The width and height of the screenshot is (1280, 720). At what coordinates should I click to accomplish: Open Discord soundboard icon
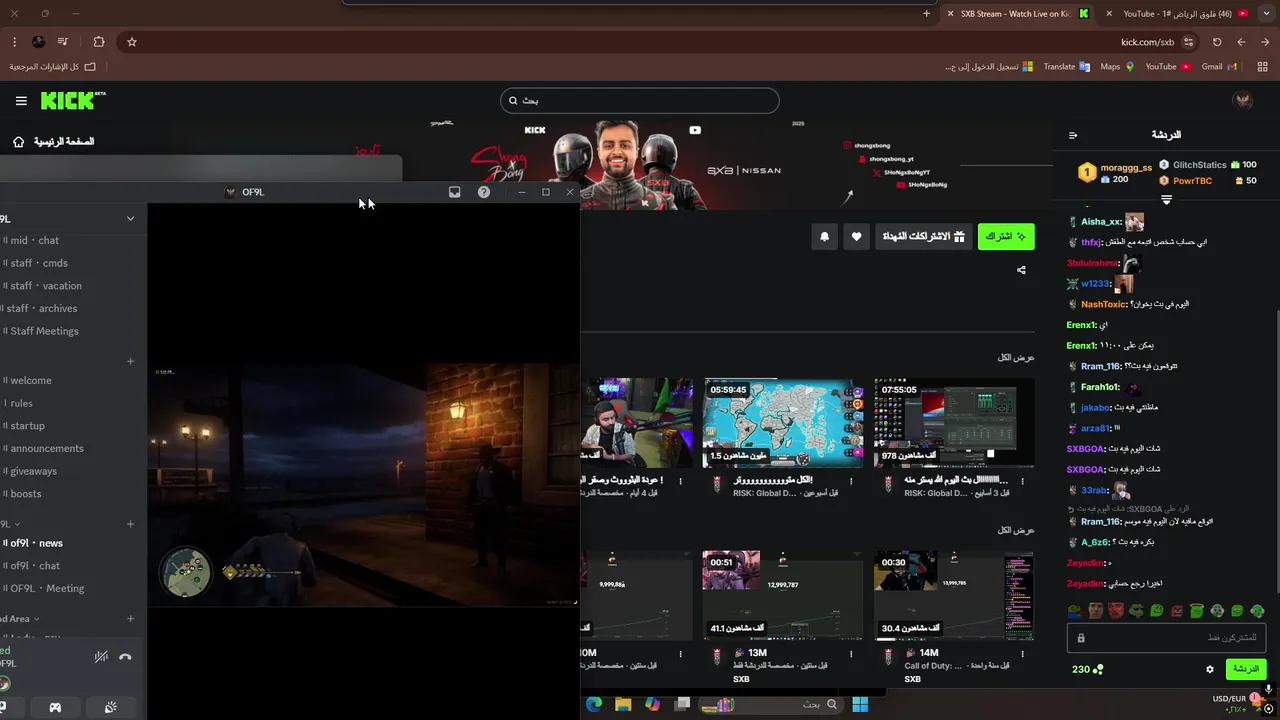[x=111, y=707]
